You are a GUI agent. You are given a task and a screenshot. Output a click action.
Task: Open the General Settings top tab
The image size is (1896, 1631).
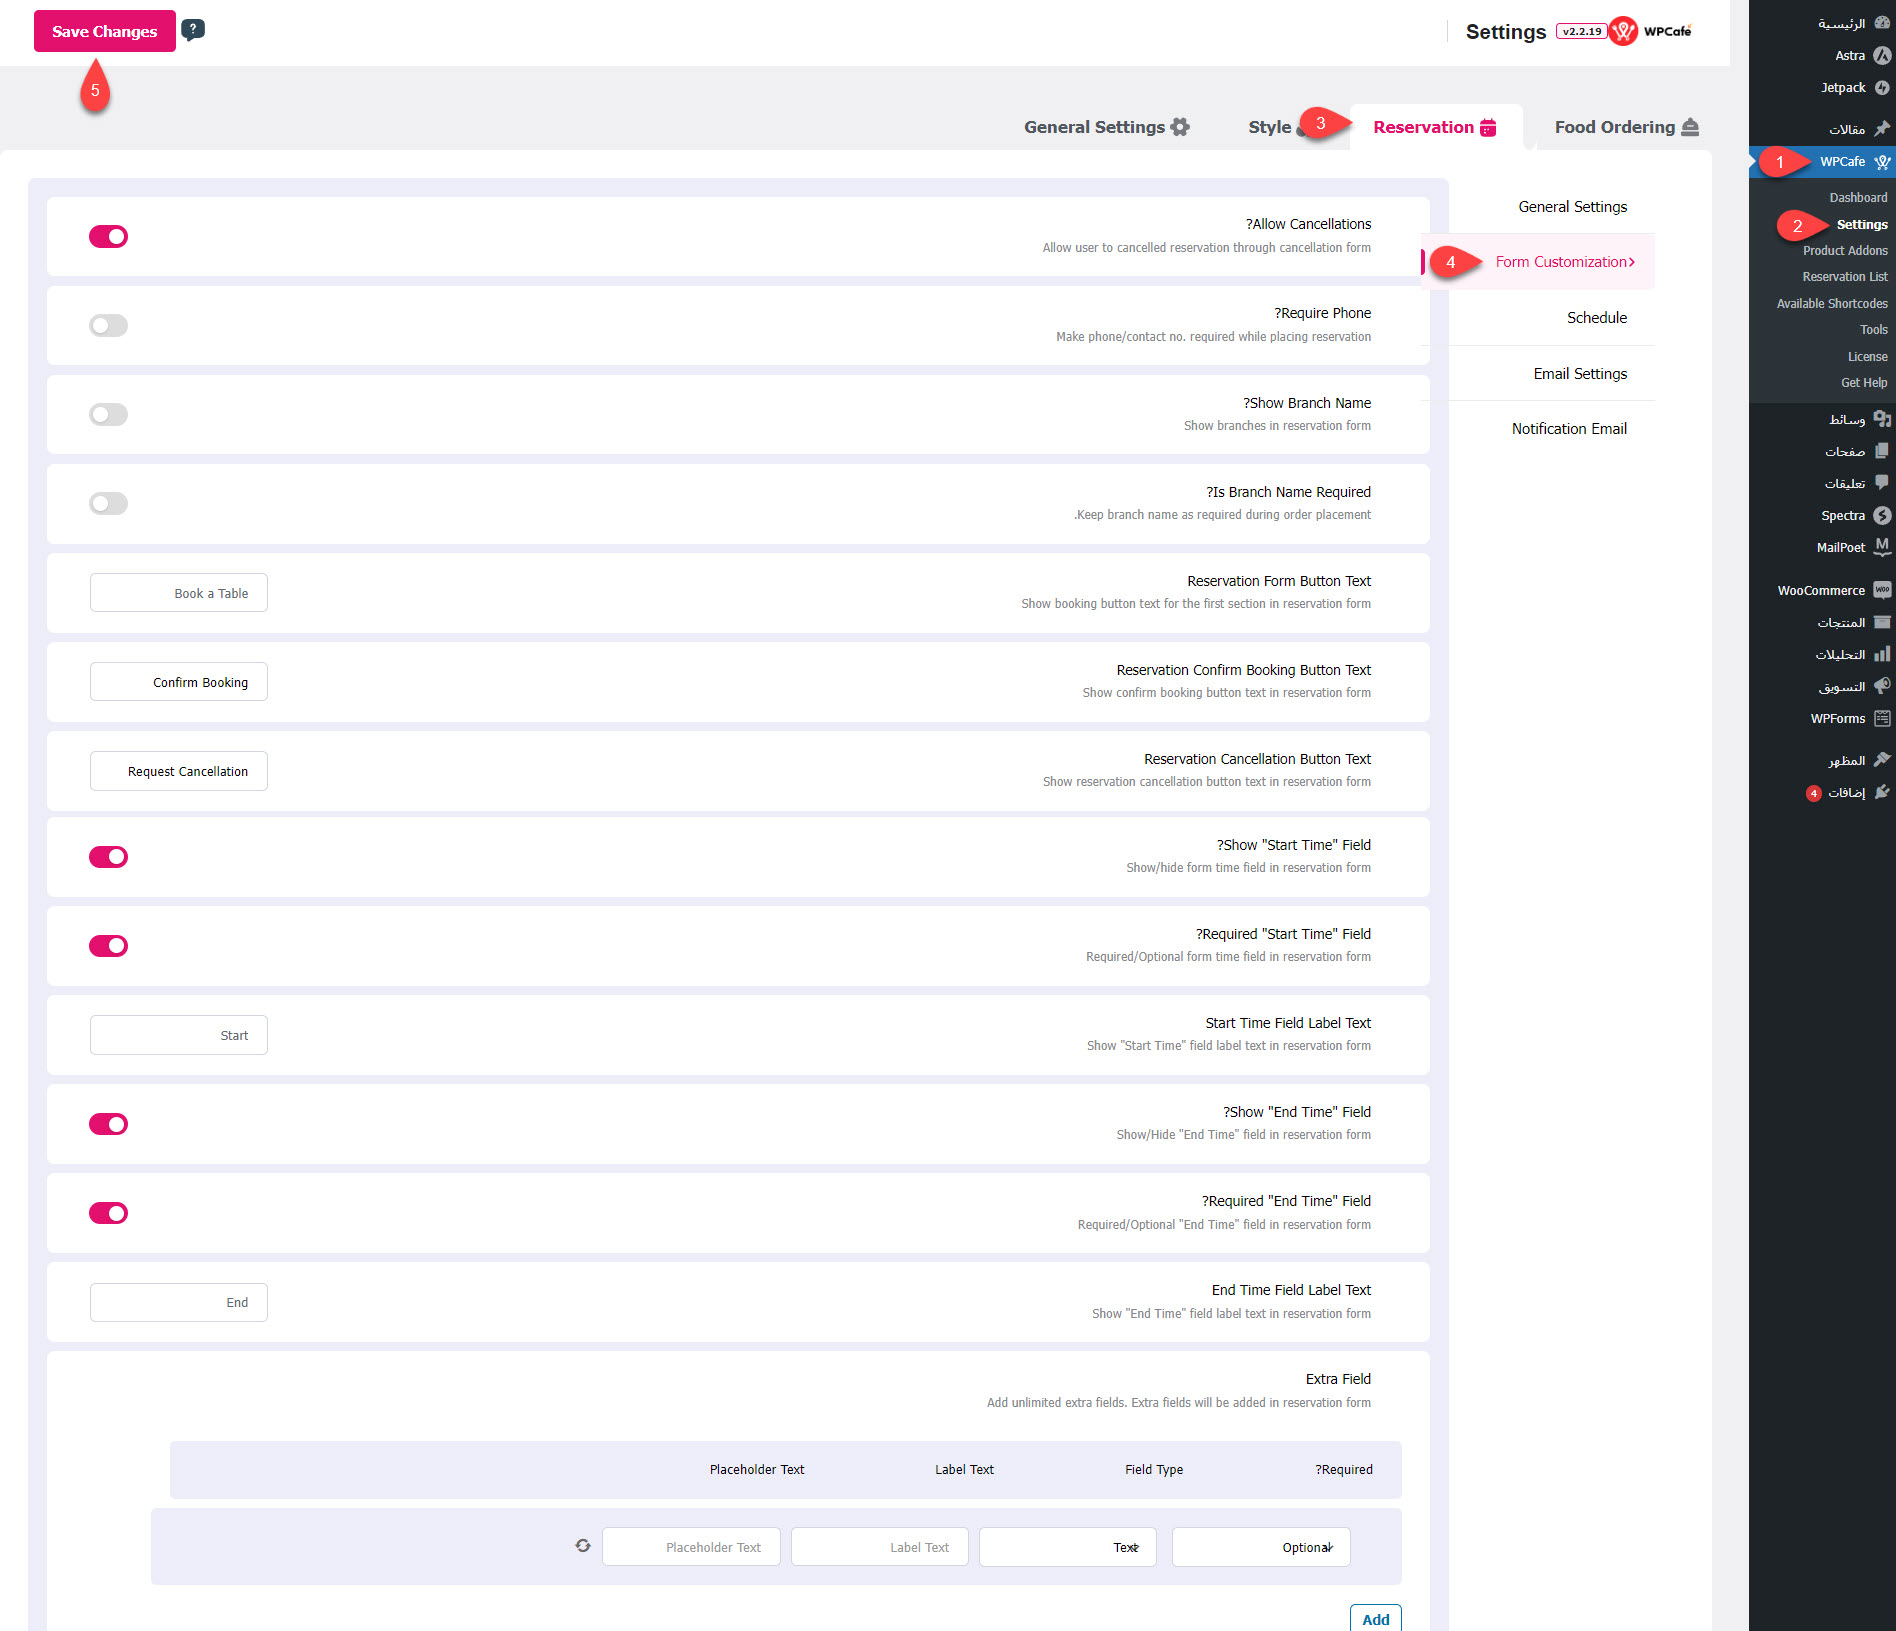click(1105, 127)
